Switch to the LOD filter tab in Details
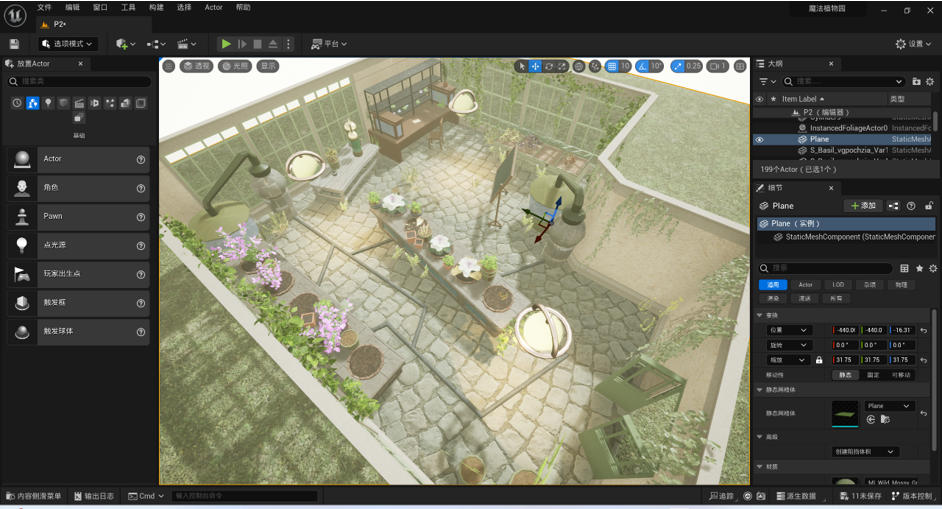The width and height of the screenshot is (942, 509). click(x=838, y=285)
